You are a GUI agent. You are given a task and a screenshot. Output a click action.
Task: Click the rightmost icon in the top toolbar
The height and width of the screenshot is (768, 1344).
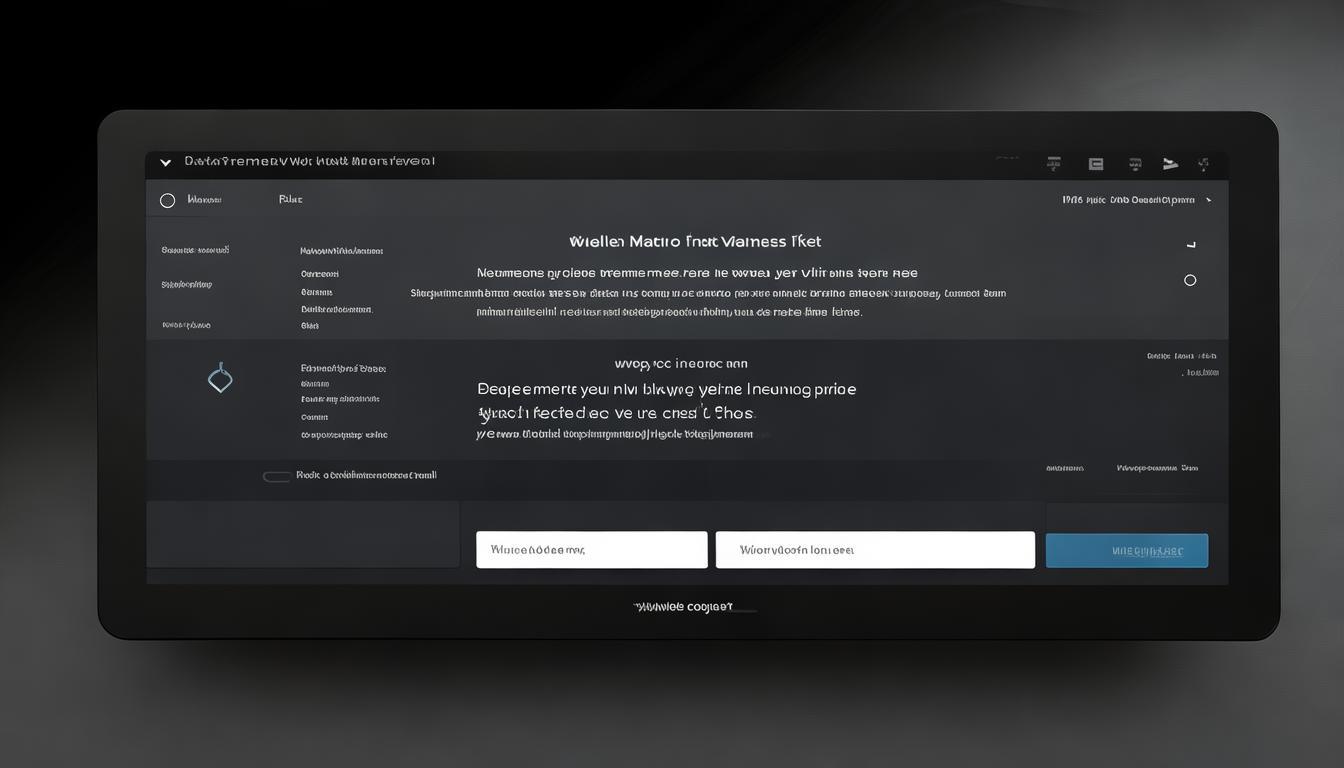[1204, 164]
